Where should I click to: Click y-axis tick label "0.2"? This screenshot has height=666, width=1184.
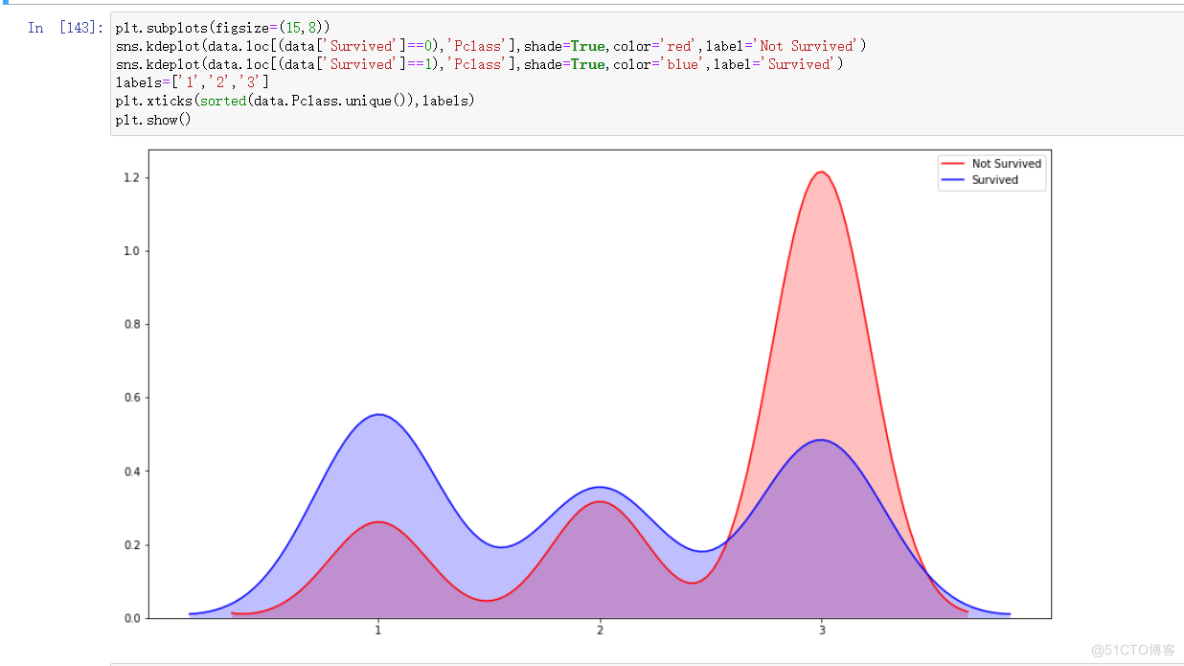131,544
